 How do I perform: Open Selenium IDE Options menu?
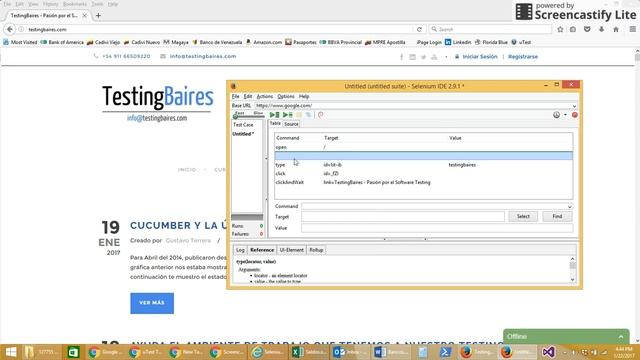coord(286,96)
